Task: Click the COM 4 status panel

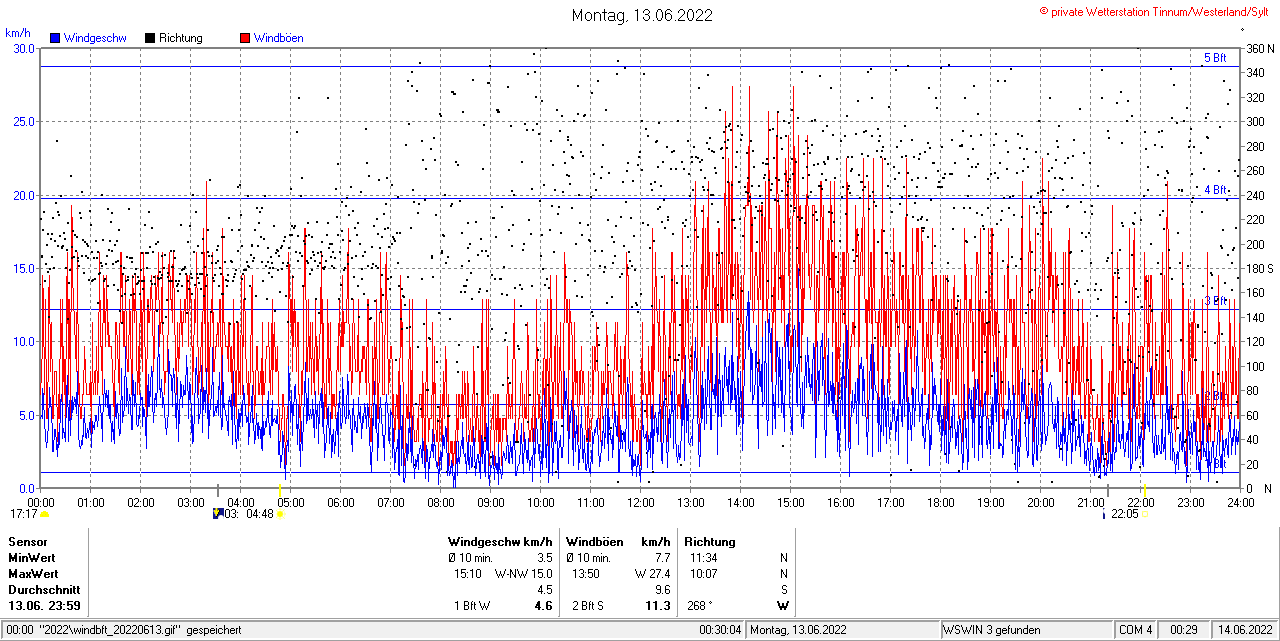Action: click(x=1136, y=630)
